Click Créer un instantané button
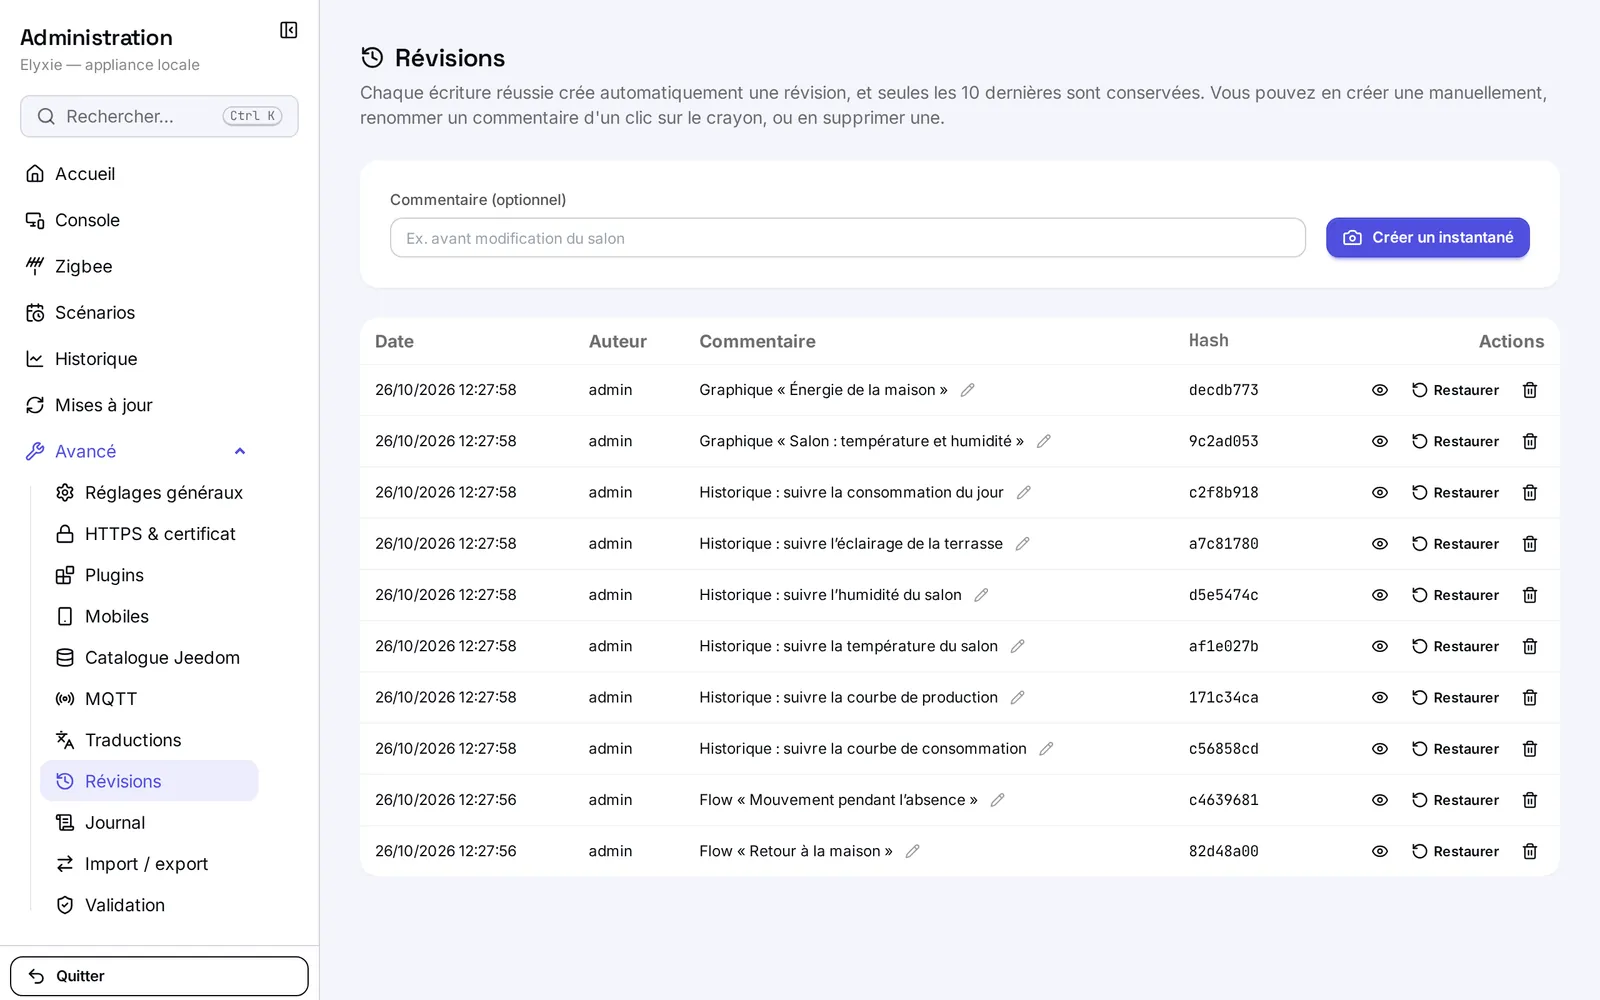 coord(1427,238)
